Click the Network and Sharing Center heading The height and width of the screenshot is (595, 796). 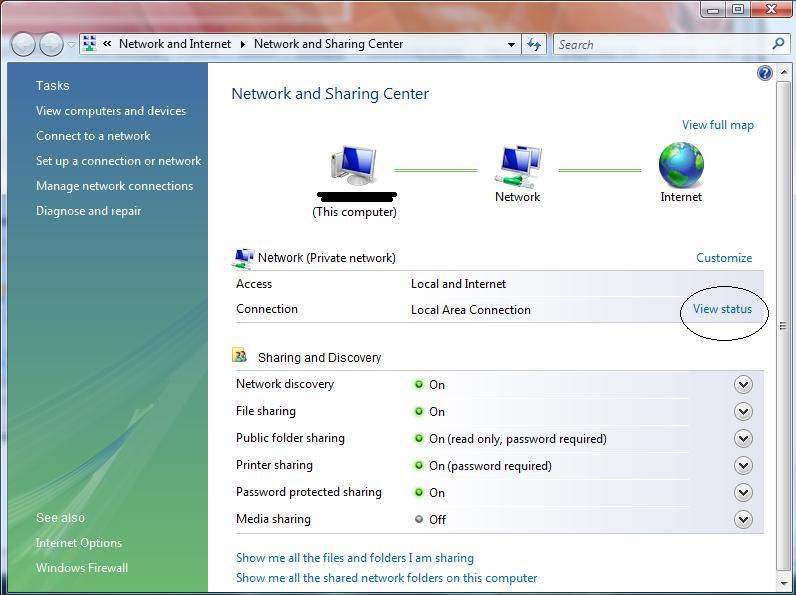pos(330,94)
